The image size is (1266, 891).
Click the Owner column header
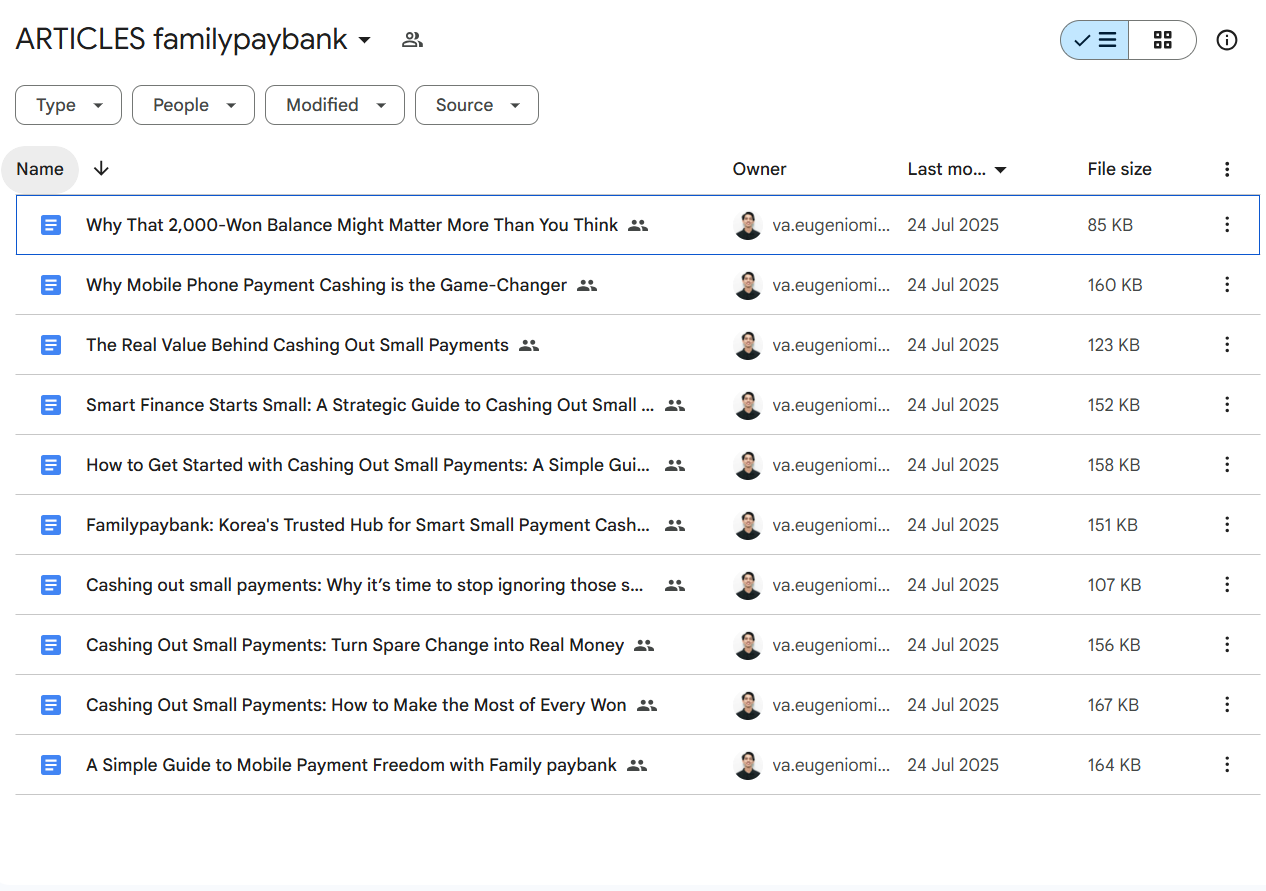(x=759, y=169)
